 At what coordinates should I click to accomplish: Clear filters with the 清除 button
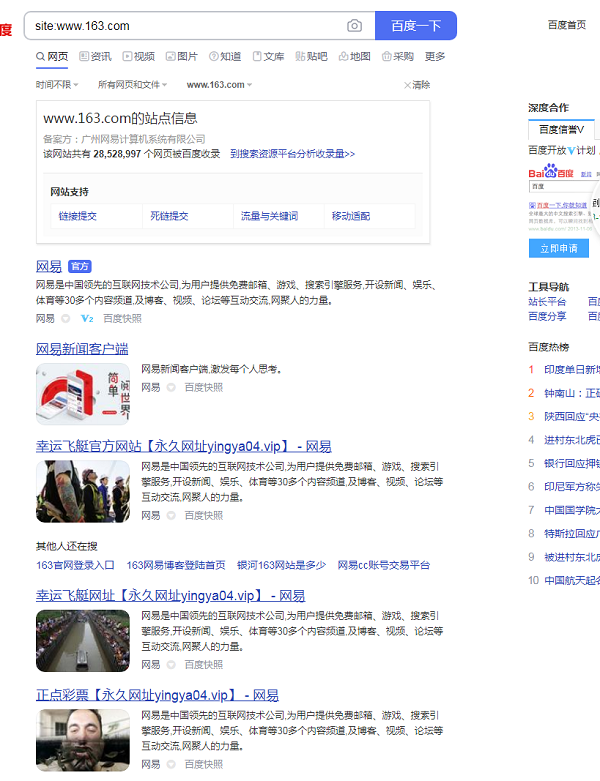(x=417, y=85)
